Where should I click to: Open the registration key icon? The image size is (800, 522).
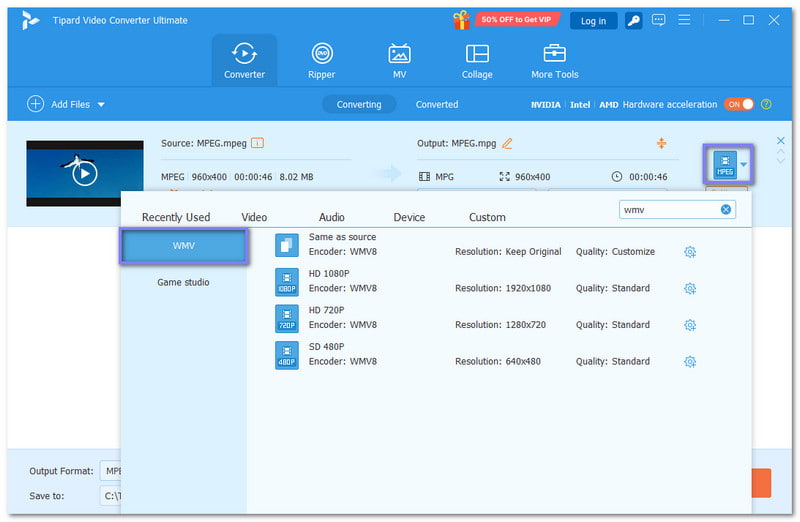tap(633, 20)
